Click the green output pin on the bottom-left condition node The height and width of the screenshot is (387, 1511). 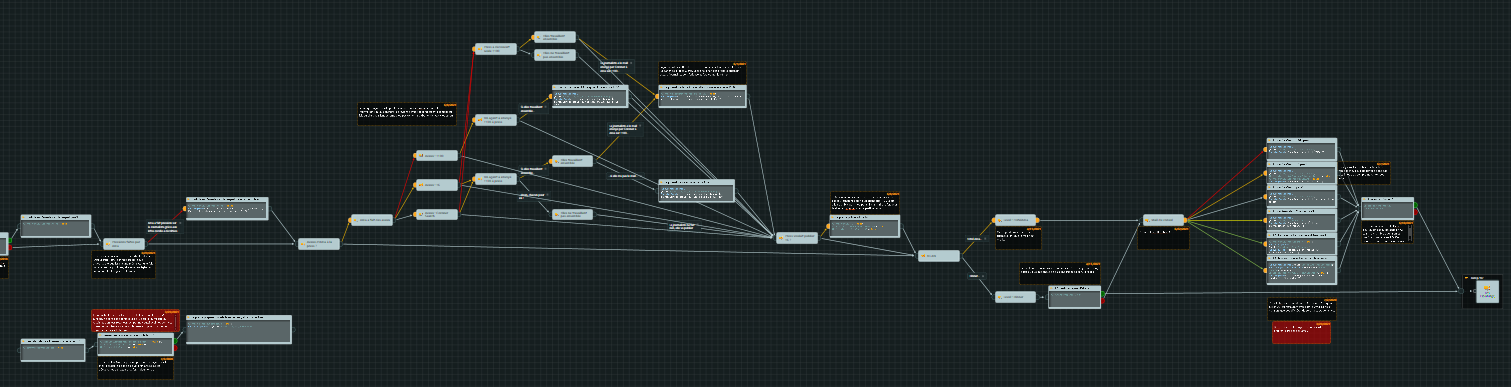(x=176, y=340)
